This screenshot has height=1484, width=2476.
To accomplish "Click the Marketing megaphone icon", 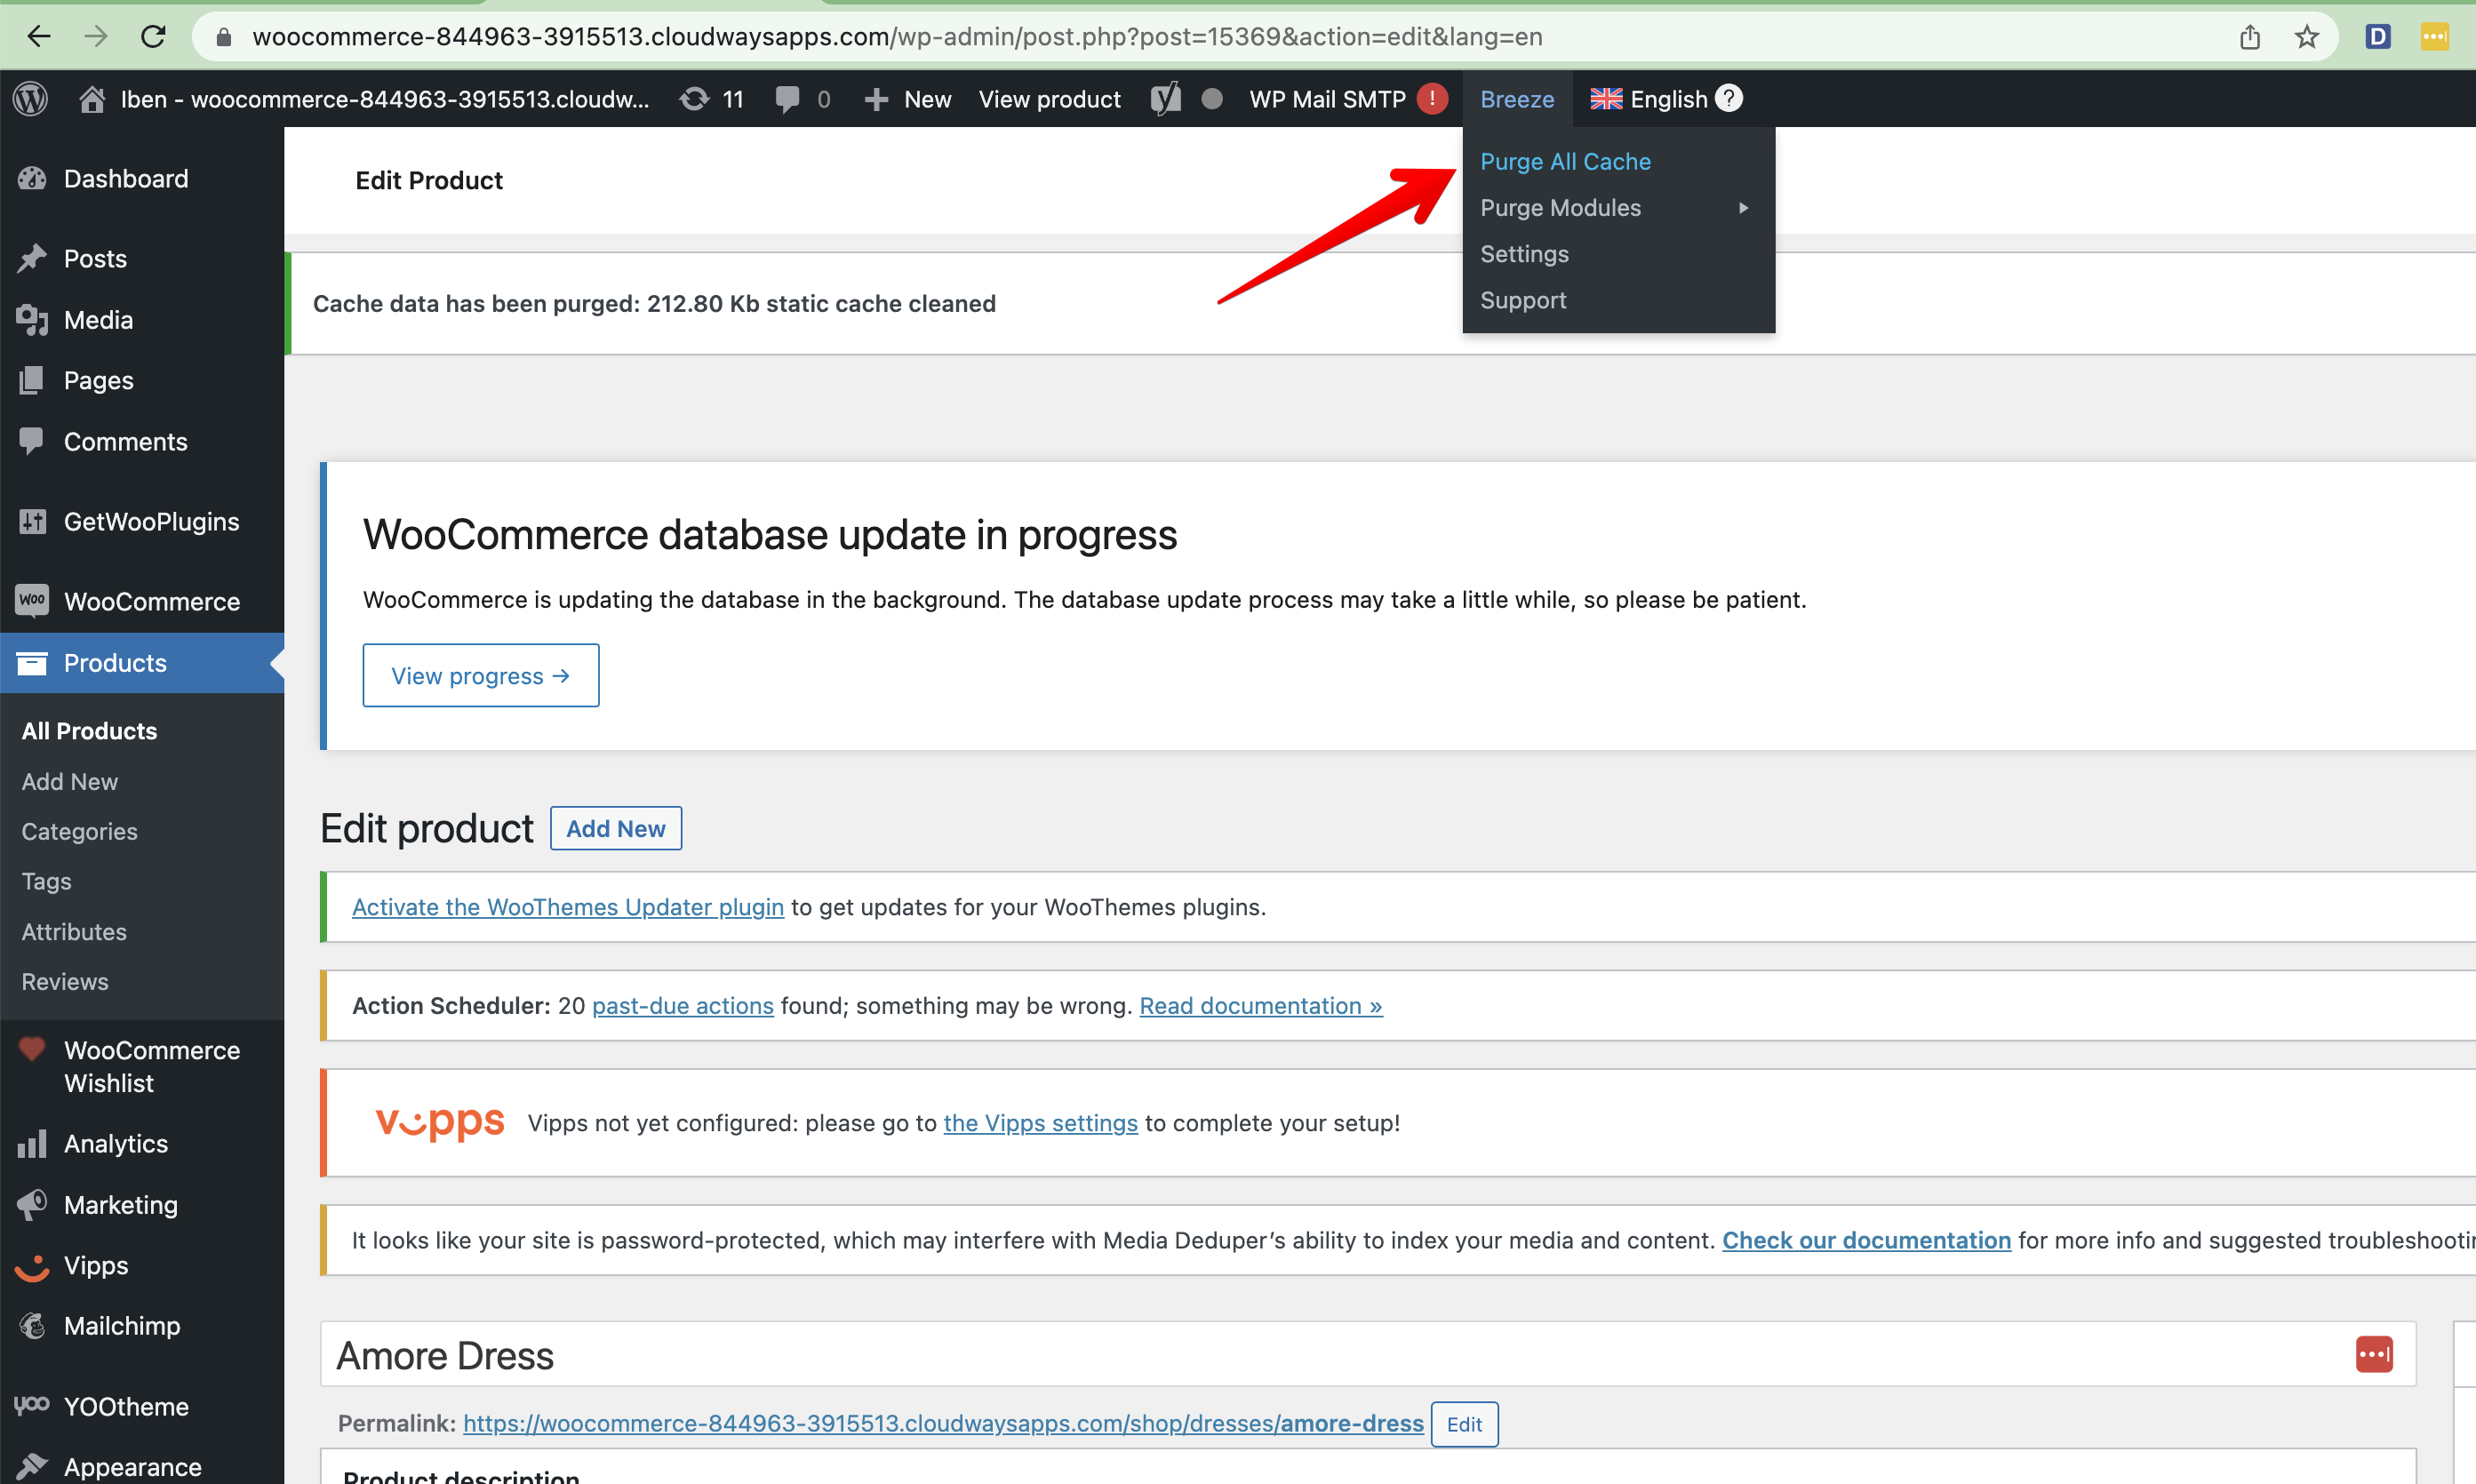I will [x=32, y=1204].
